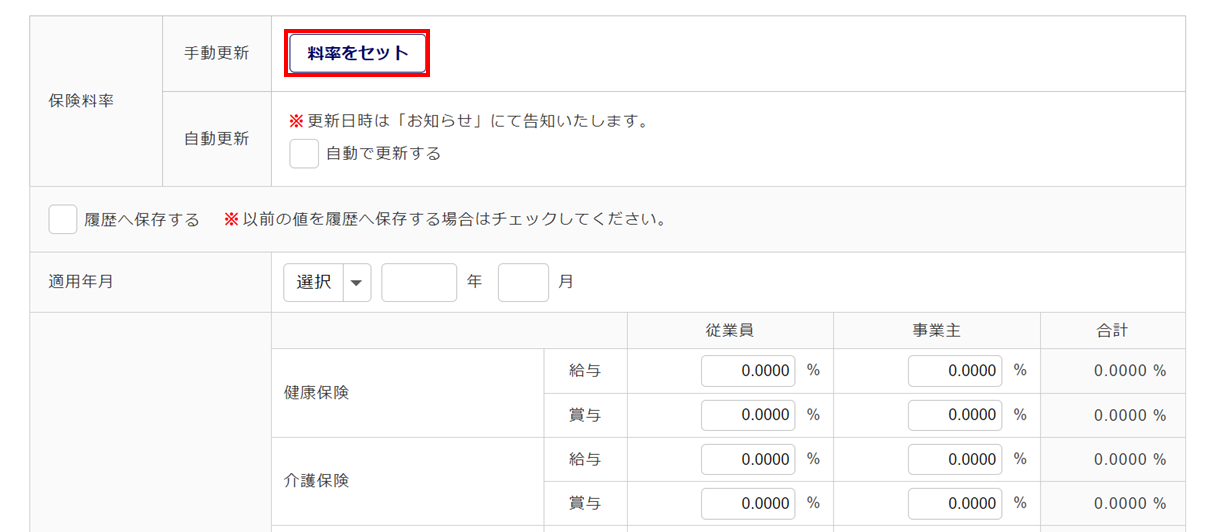Select 健康保険 賞与 従業員 rate field
Image resolution: width=1210 pixels, height=532 pixels.
pos(748,415)
